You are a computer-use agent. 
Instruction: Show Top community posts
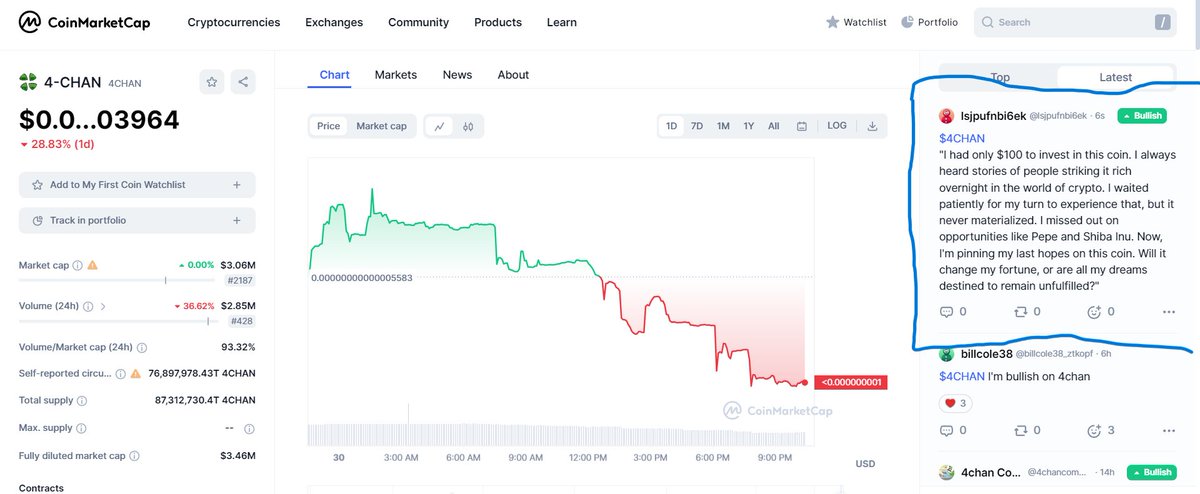pos(1000,77)
